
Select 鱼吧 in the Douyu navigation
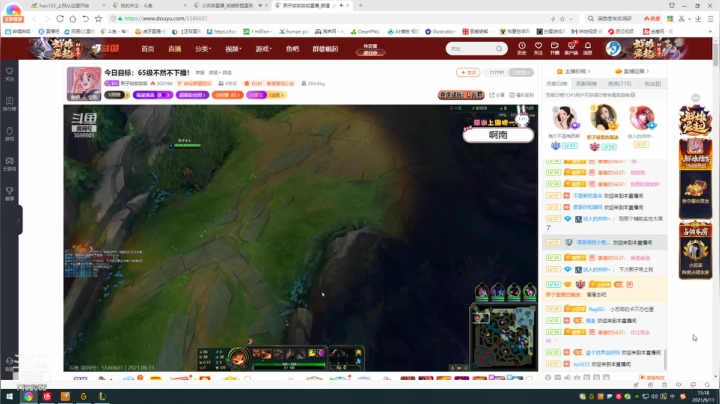click(x=292, y=49)
